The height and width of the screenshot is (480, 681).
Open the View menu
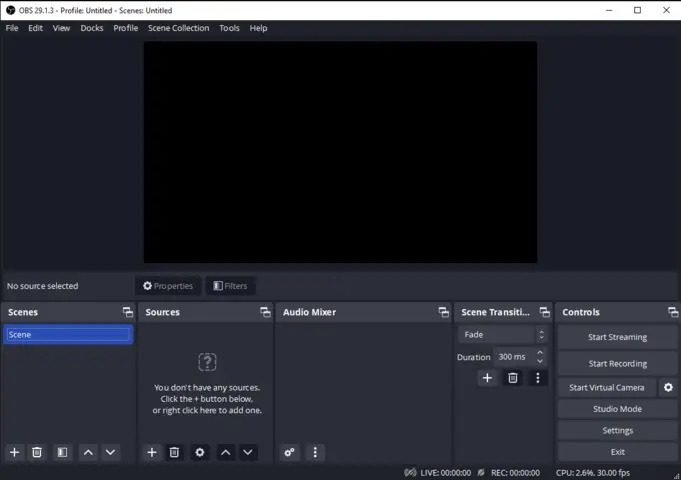tap(61, 28)
